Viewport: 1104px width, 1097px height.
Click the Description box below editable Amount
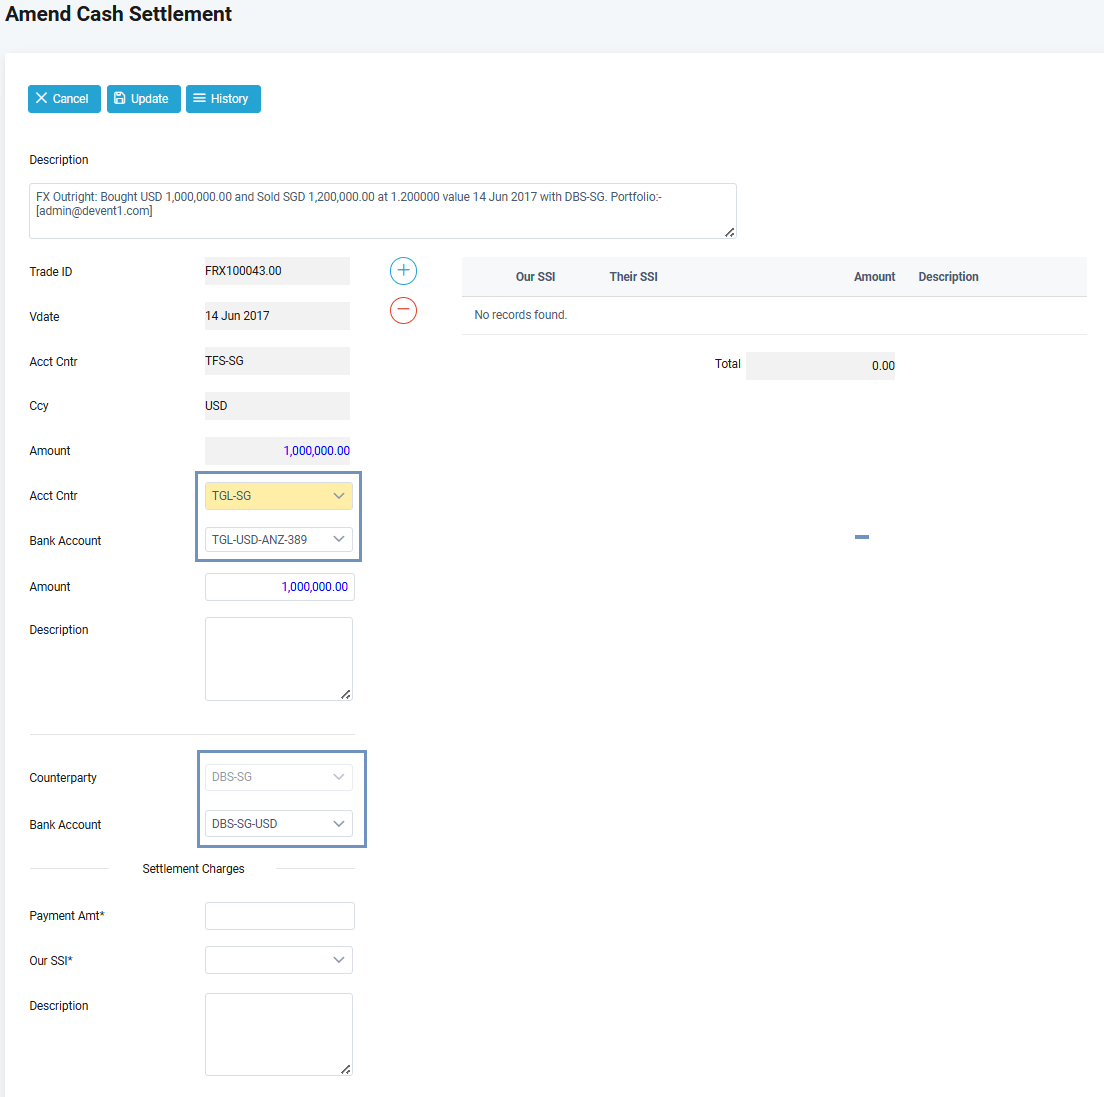pyautogui.click(x=278, y=658)
